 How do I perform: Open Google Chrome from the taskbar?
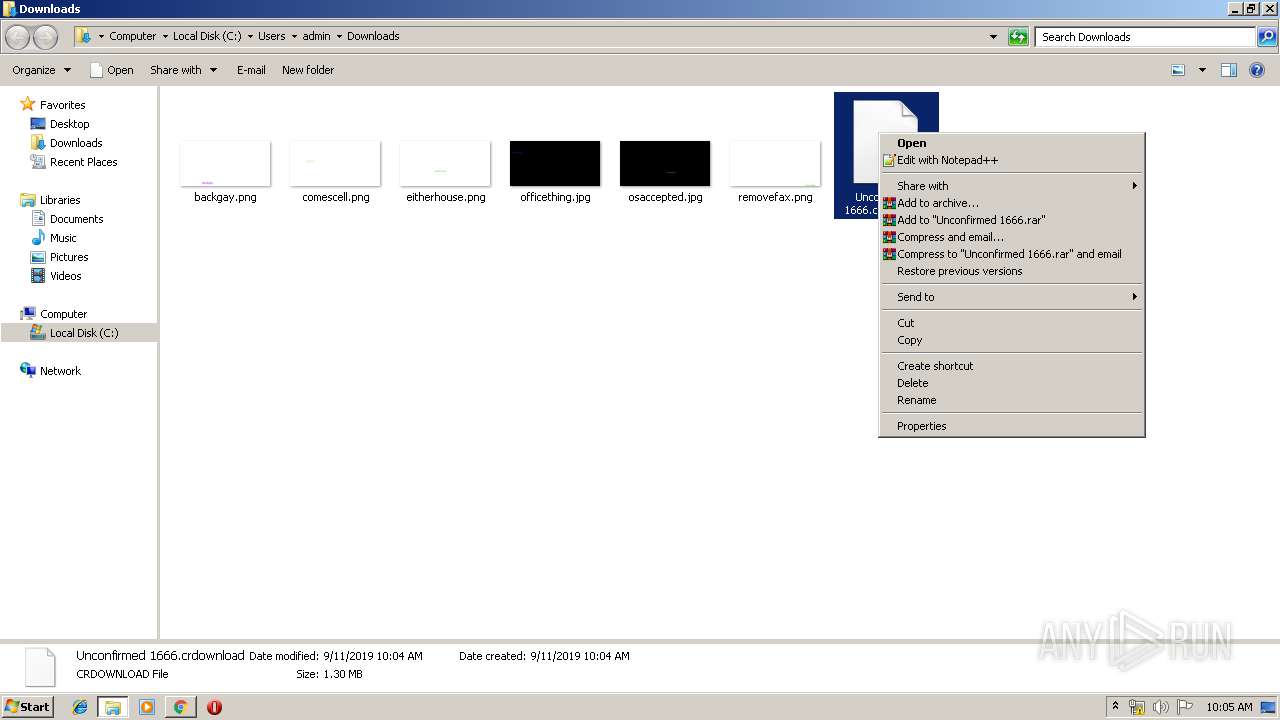pyautogui.click(x=180, y=707)
